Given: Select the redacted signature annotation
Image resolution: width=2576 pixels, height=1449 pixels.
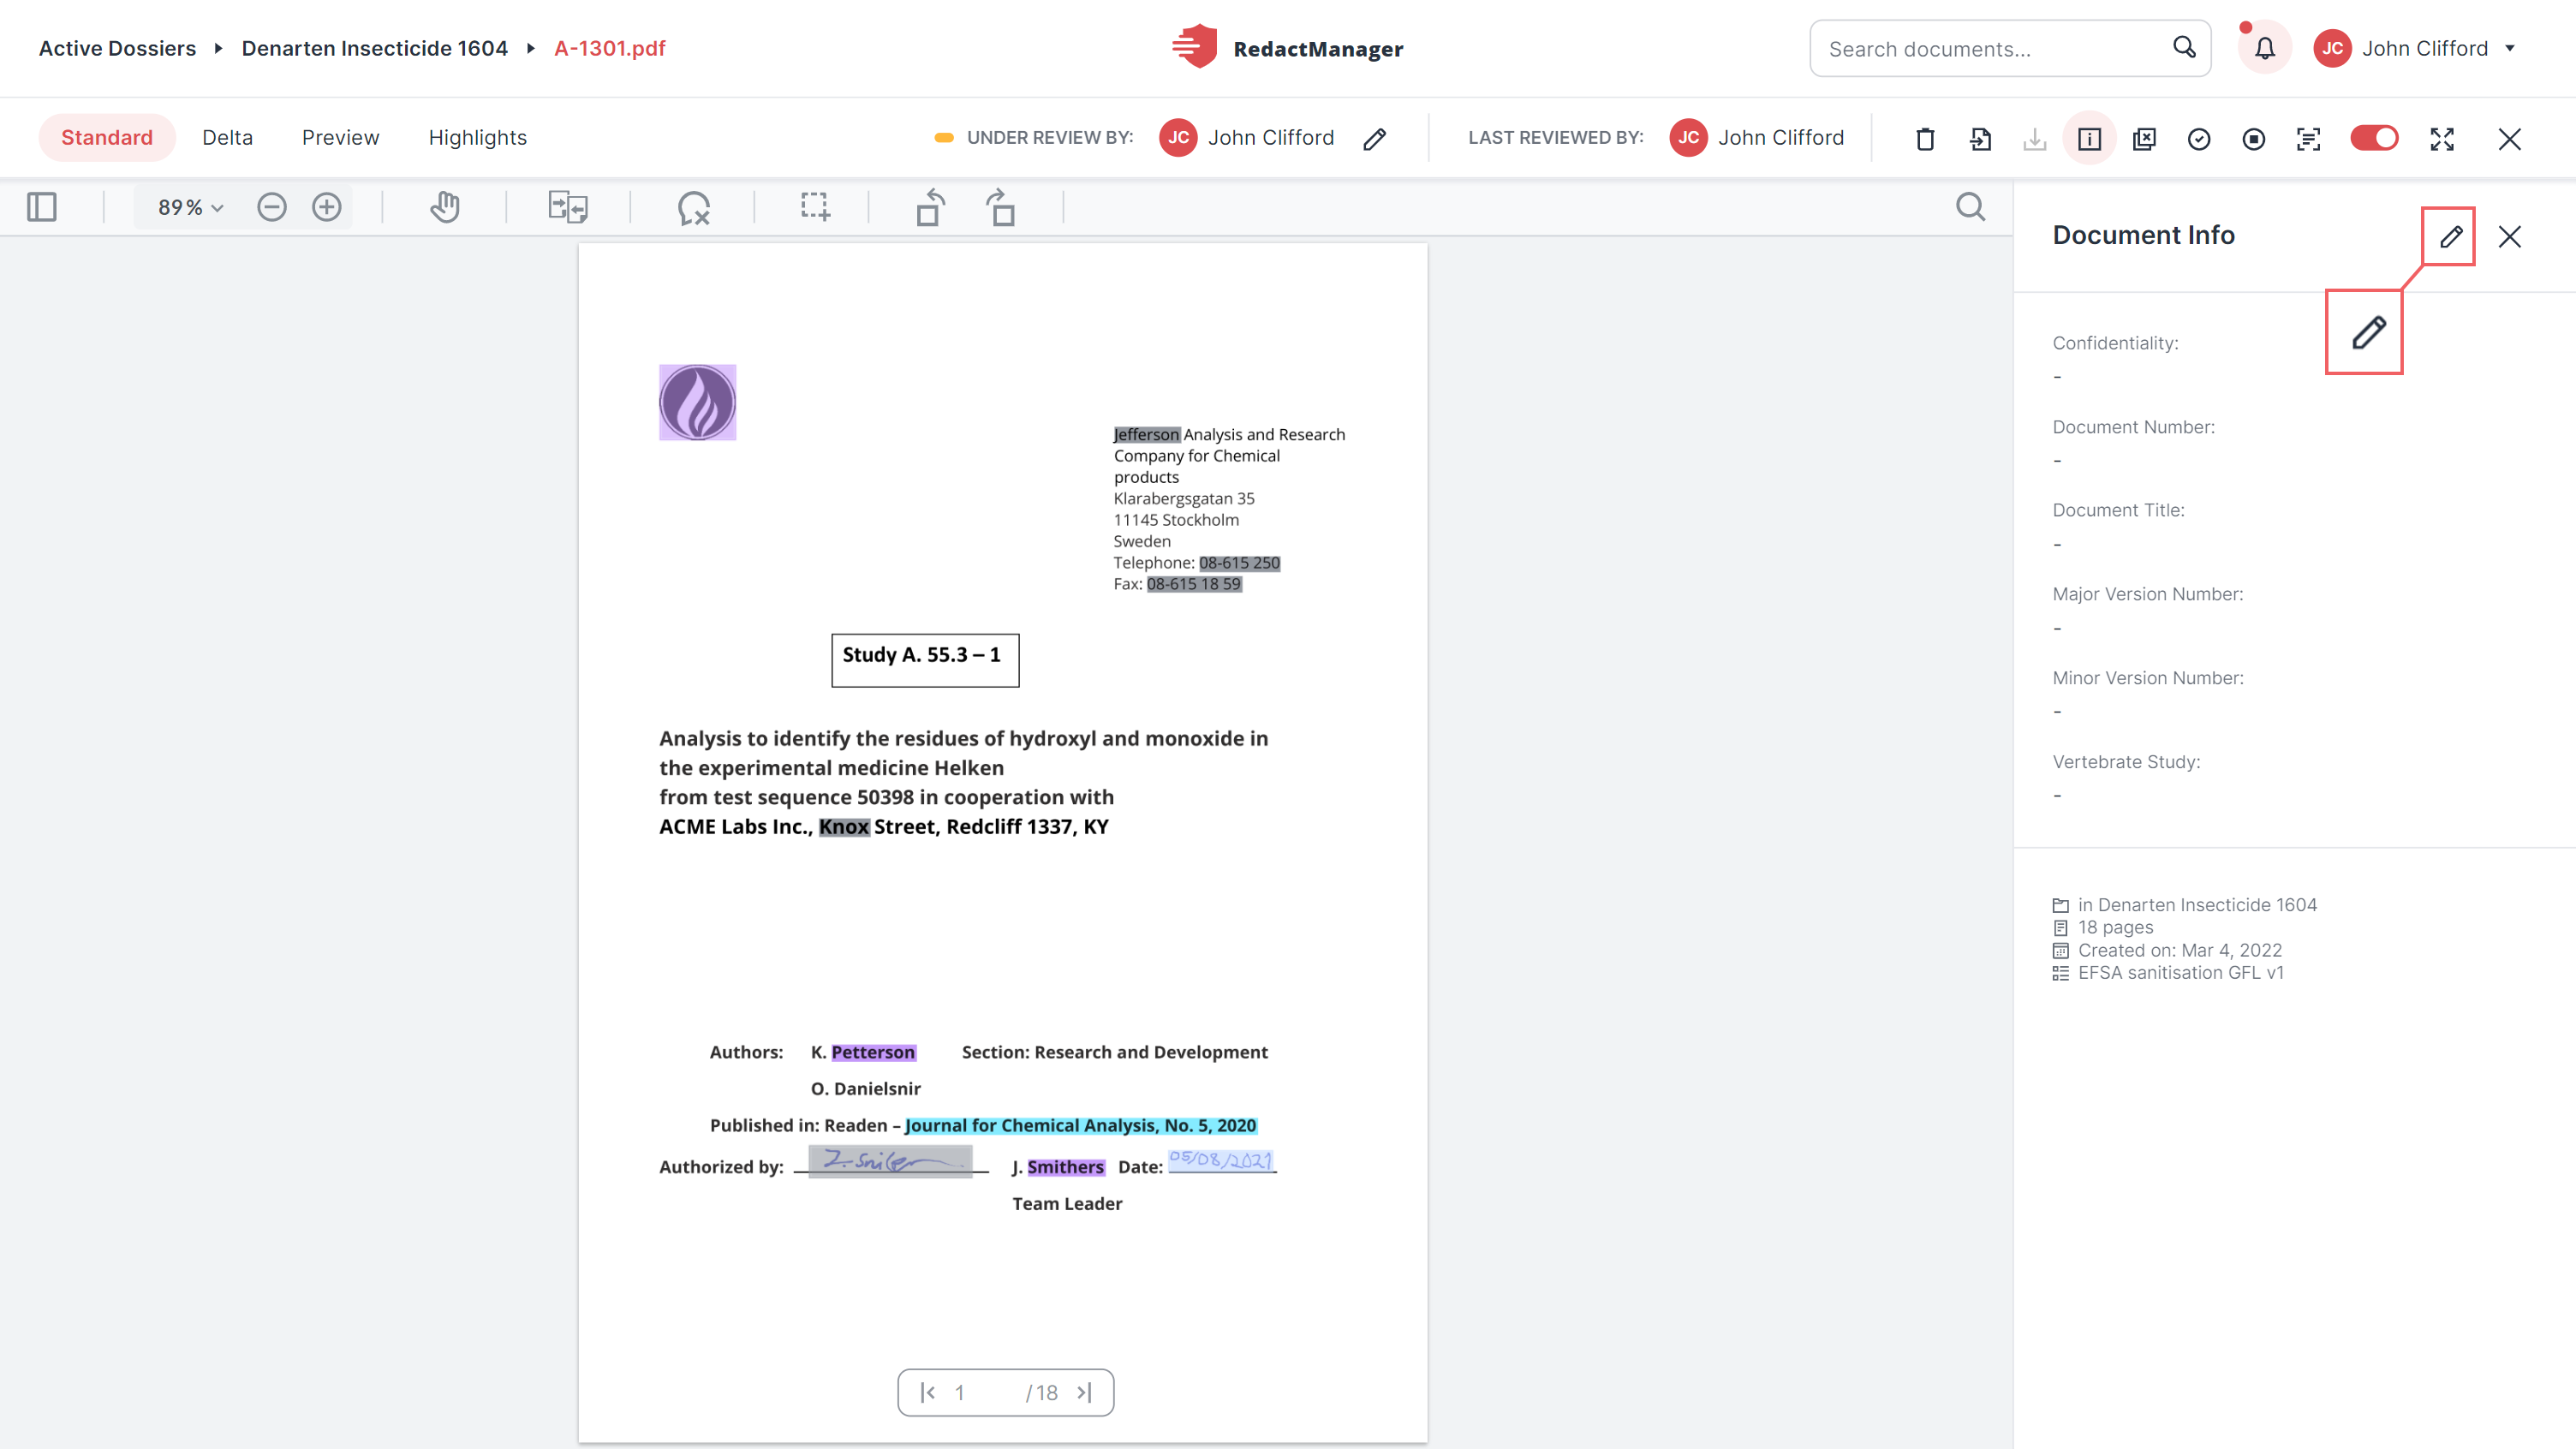Looking at the screenshot, I should coord(890,1161).
